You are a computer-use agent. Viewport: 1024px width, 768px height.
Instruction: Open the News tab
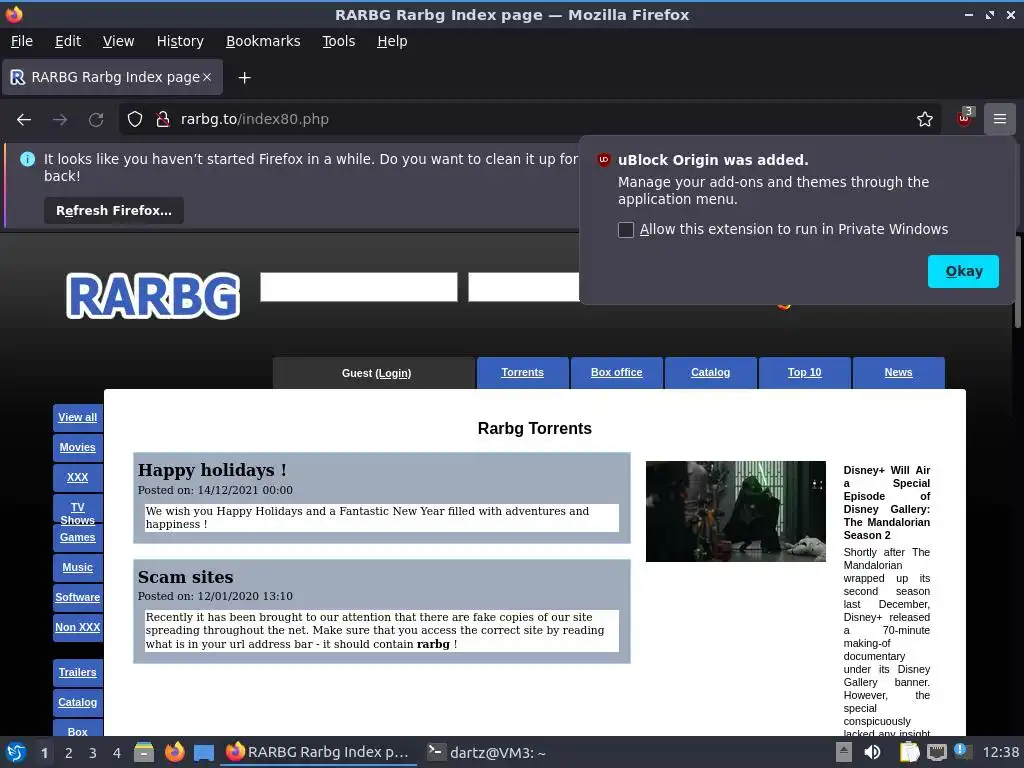pyautogui.click(x=899, y=372)
